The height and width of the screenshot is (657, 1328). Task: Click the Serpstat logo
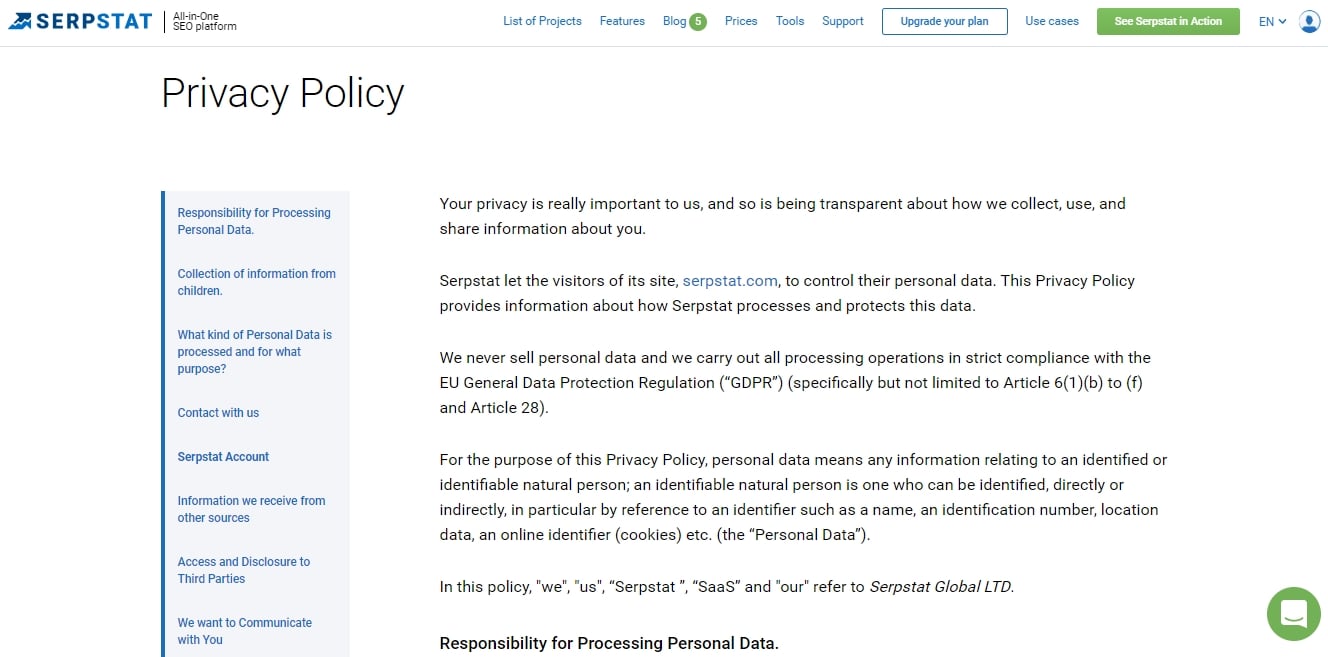tap(80, 21)
